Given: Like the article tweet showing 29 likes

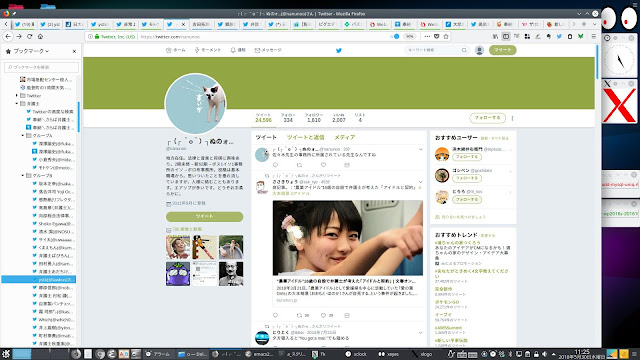Looking at the screenshot, I should (x=323, y=316).
